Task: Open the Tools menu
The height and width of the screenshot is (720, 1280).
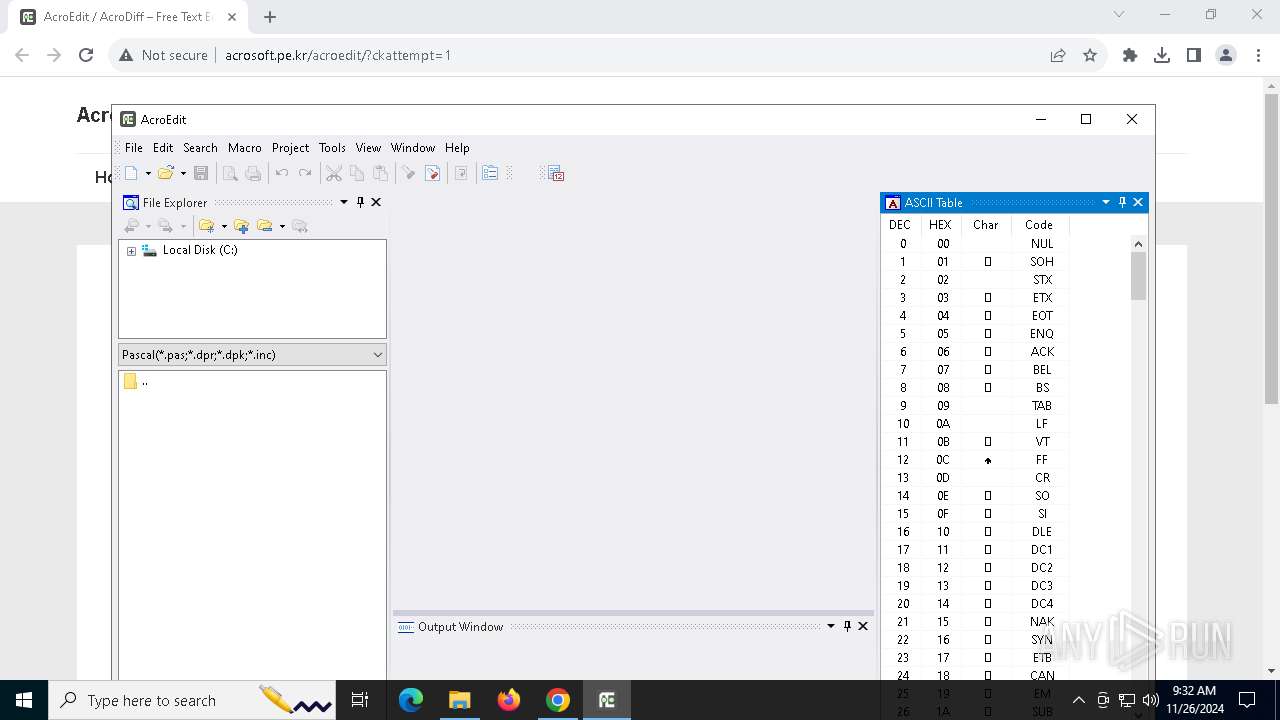Action: tap(332, 147)
